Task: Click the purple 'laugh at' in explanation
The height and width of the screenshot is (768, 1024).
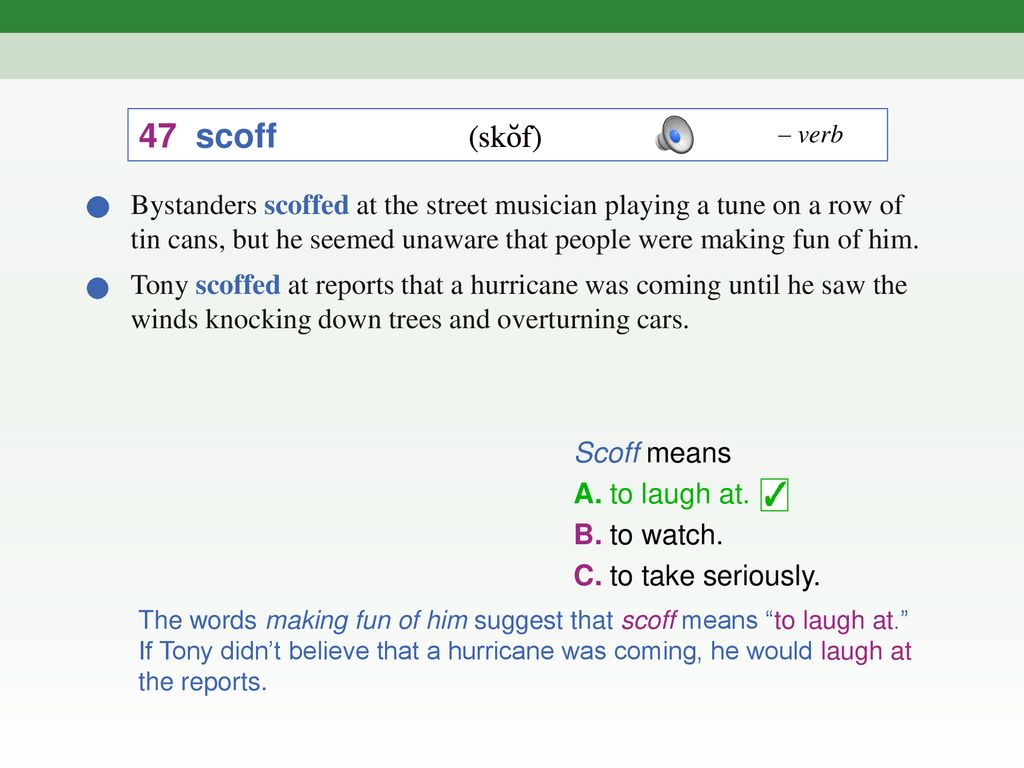Action: pos(866,651)
